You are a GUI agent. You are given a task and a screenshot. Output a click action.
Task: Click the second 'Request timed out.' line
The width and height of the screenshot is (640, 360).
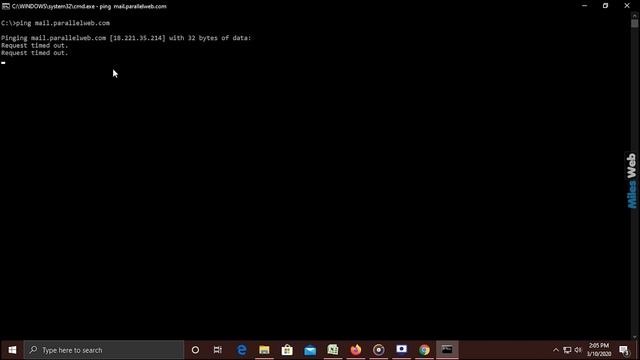(x=35, y=53)
